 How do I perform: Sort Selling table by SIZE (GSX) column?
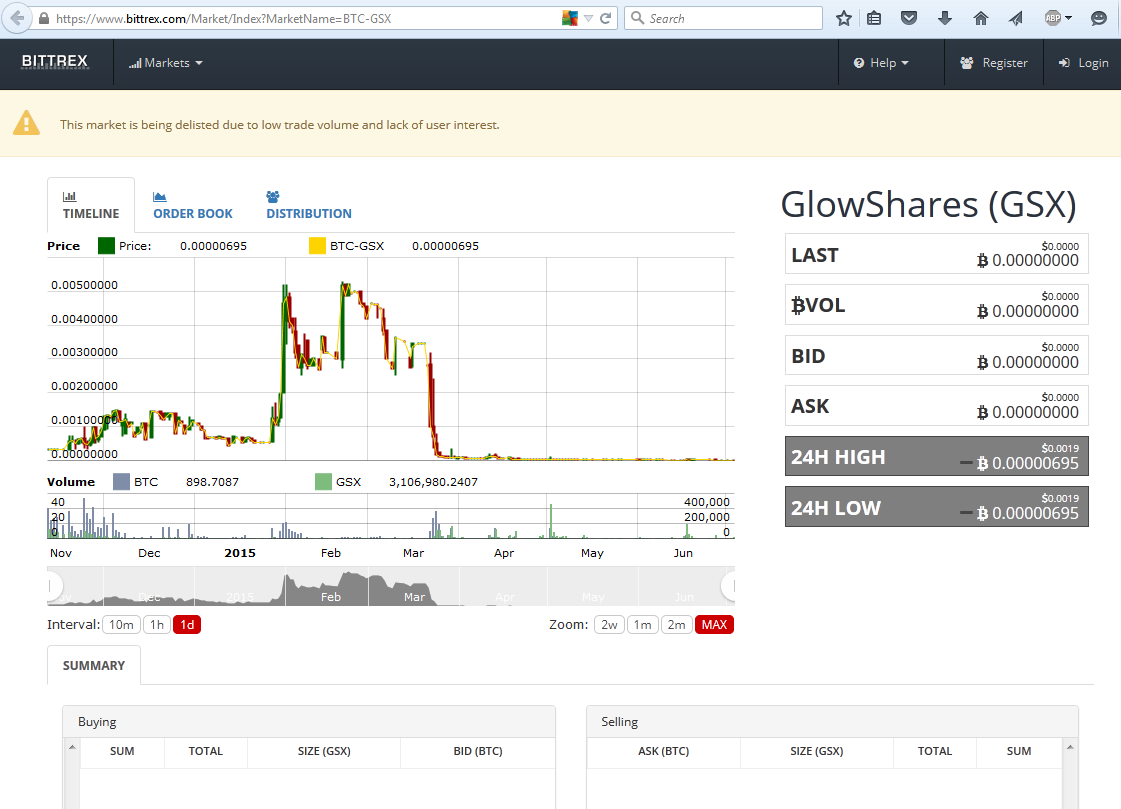816,751
